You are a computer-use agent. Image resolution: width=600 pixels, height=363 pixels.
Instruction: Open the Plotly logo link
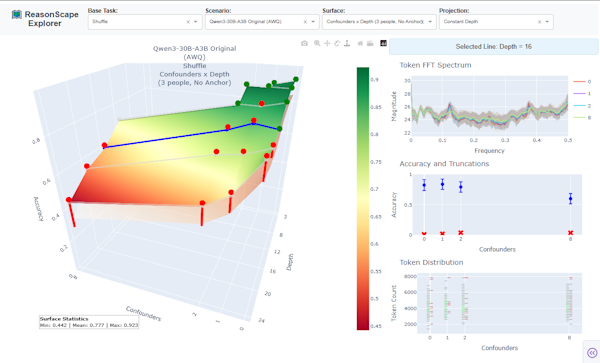383,43
